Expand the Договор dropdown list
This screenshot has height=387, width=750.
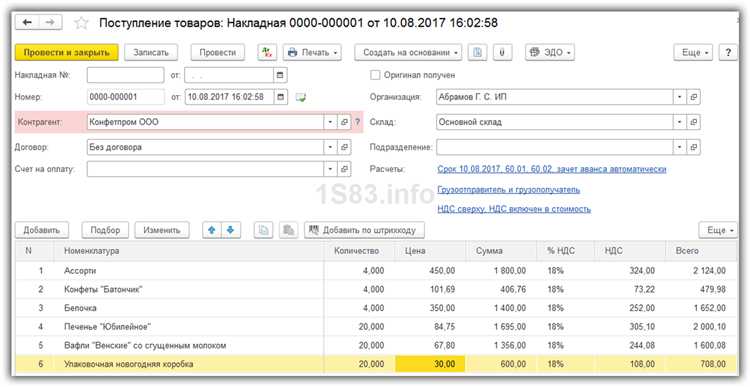pos(330,147)
